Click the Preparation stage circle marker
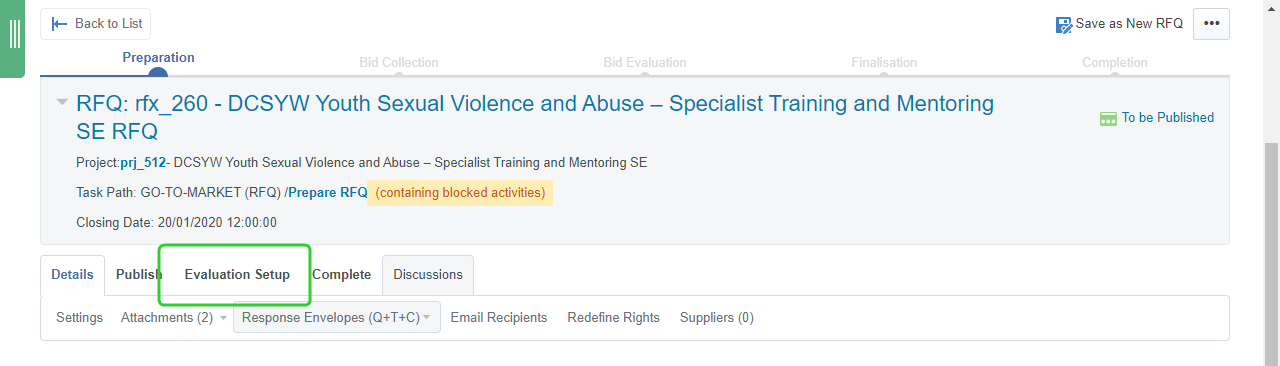 pos(158,72)
